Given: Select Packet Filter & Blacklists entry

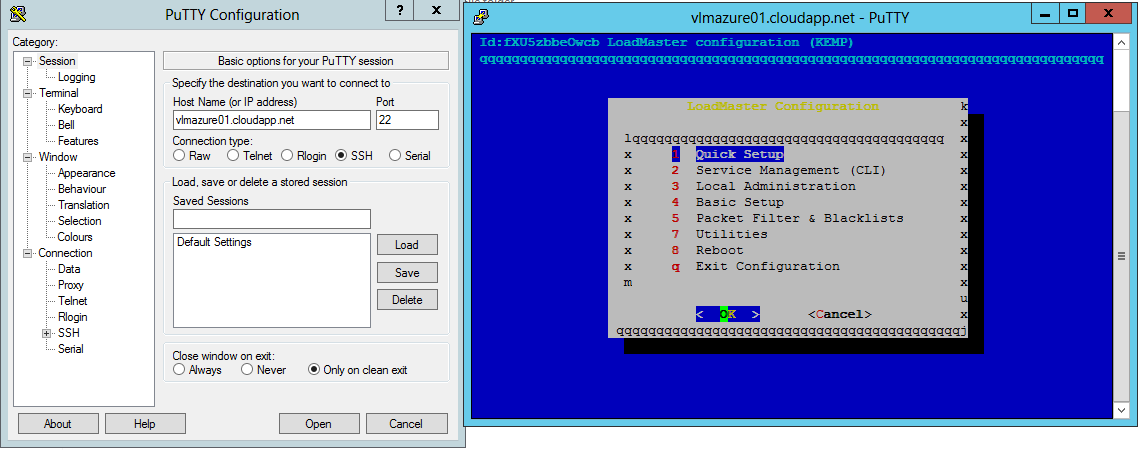Looking at the screenshot, I should click(800, 218).
